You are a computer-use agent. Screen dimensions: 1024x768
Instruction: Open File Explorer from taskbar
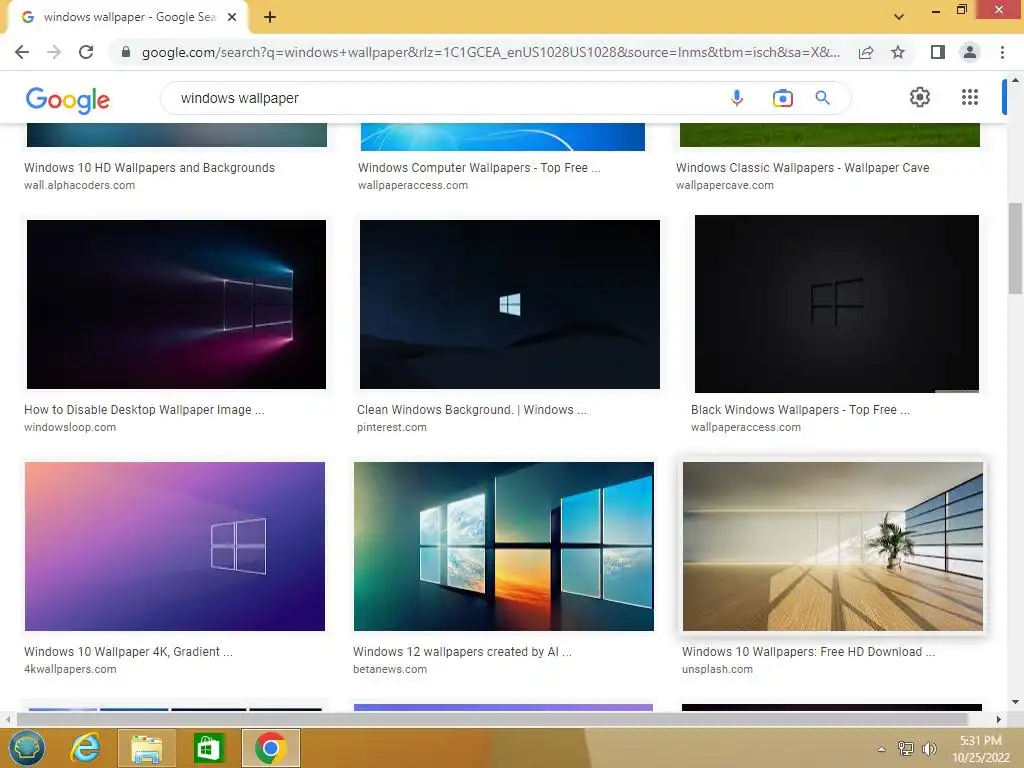[x=146, y=748]
